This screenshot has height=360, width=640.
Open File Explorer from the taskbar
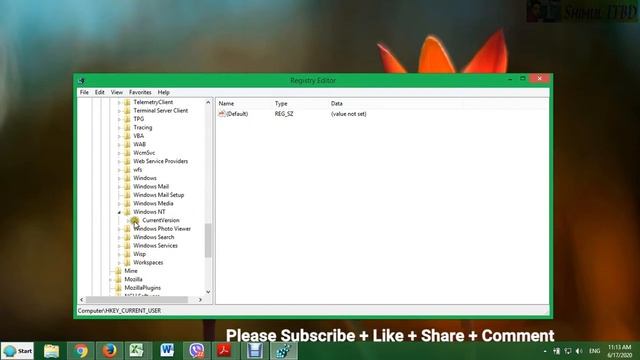[x=51, y=351]
